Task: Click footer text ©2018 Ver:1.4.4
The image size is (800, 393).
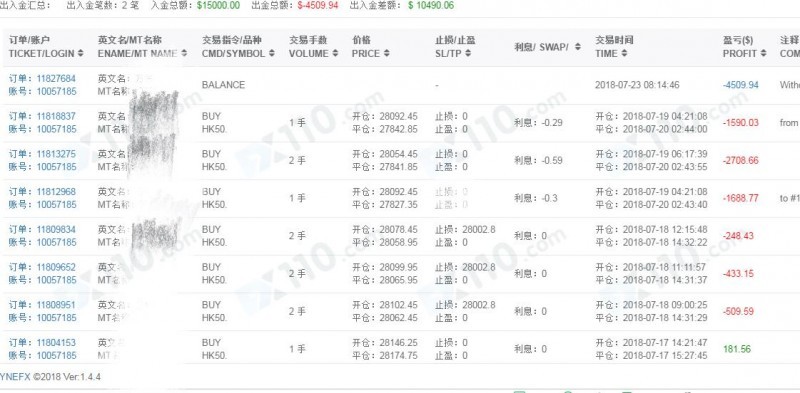Action: pos(67,377)
